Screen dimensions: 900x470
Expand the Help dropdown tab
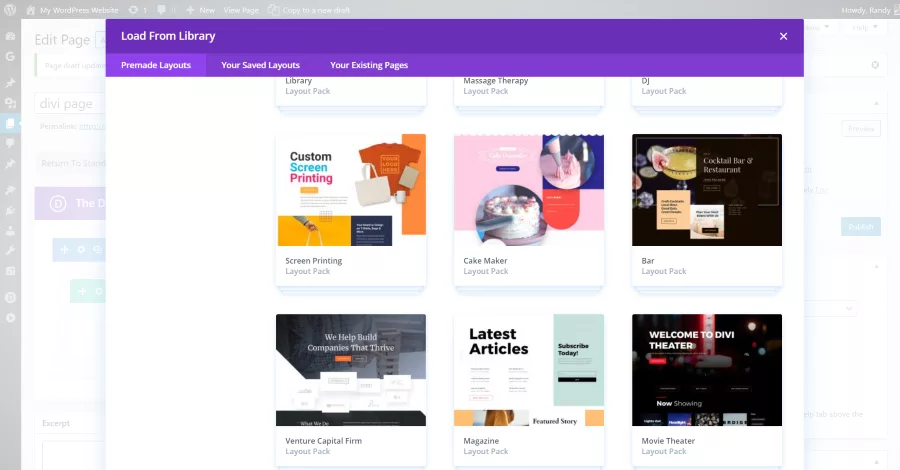tap(864, 27)
